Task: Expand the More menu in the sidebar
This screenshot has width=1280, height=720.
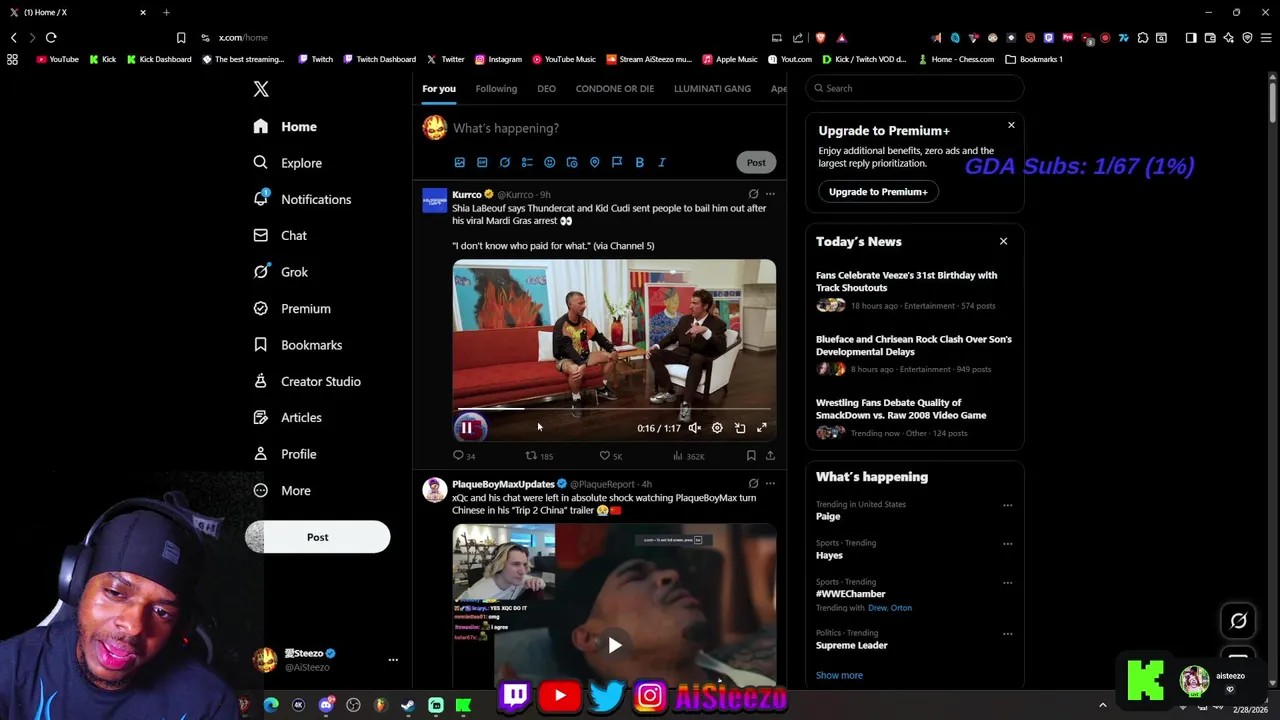Action: (282, 491)
